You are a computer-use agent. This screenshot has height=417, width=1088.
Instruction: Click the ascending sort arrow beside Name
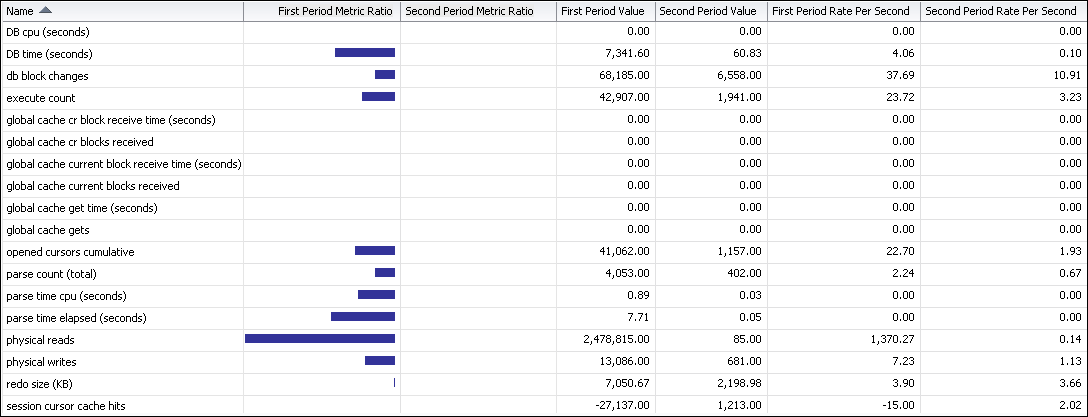tap(45, 10)
